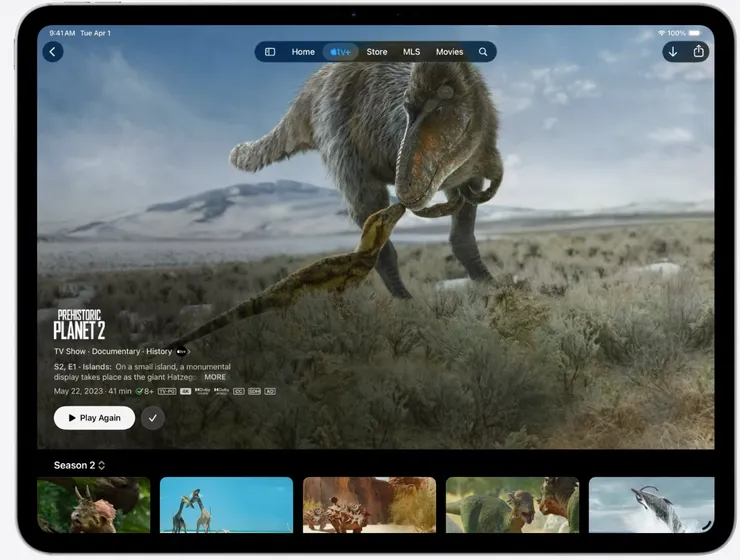The height and width of the screenshot is (560, 740).
Task: Tap the Prehistoric Planet 2 logo
Action: 79,325
